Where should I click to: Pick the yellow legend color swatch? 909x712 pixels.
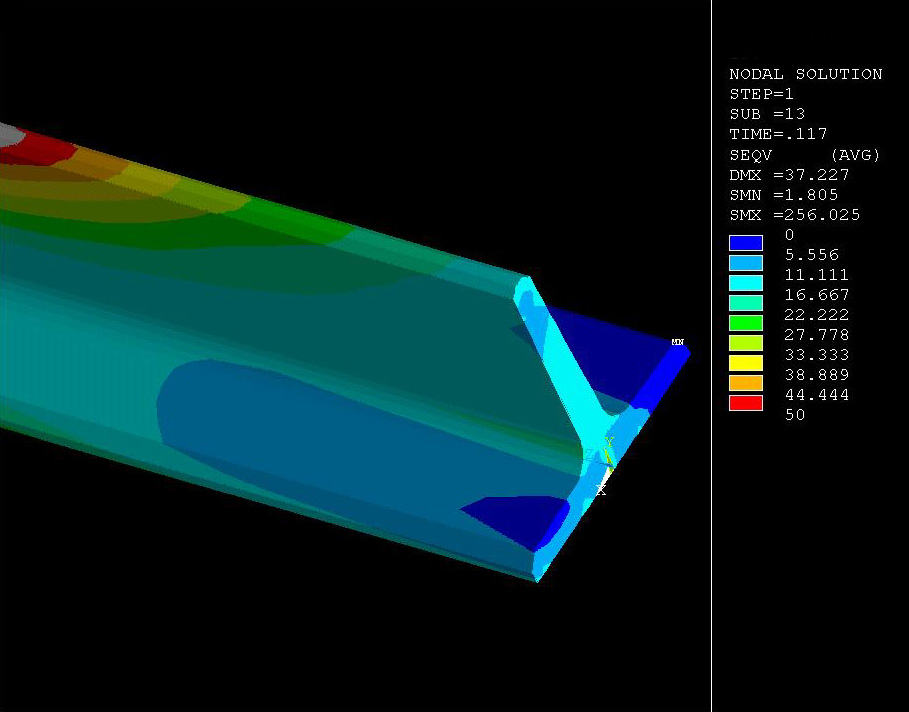tap(746, 363)
